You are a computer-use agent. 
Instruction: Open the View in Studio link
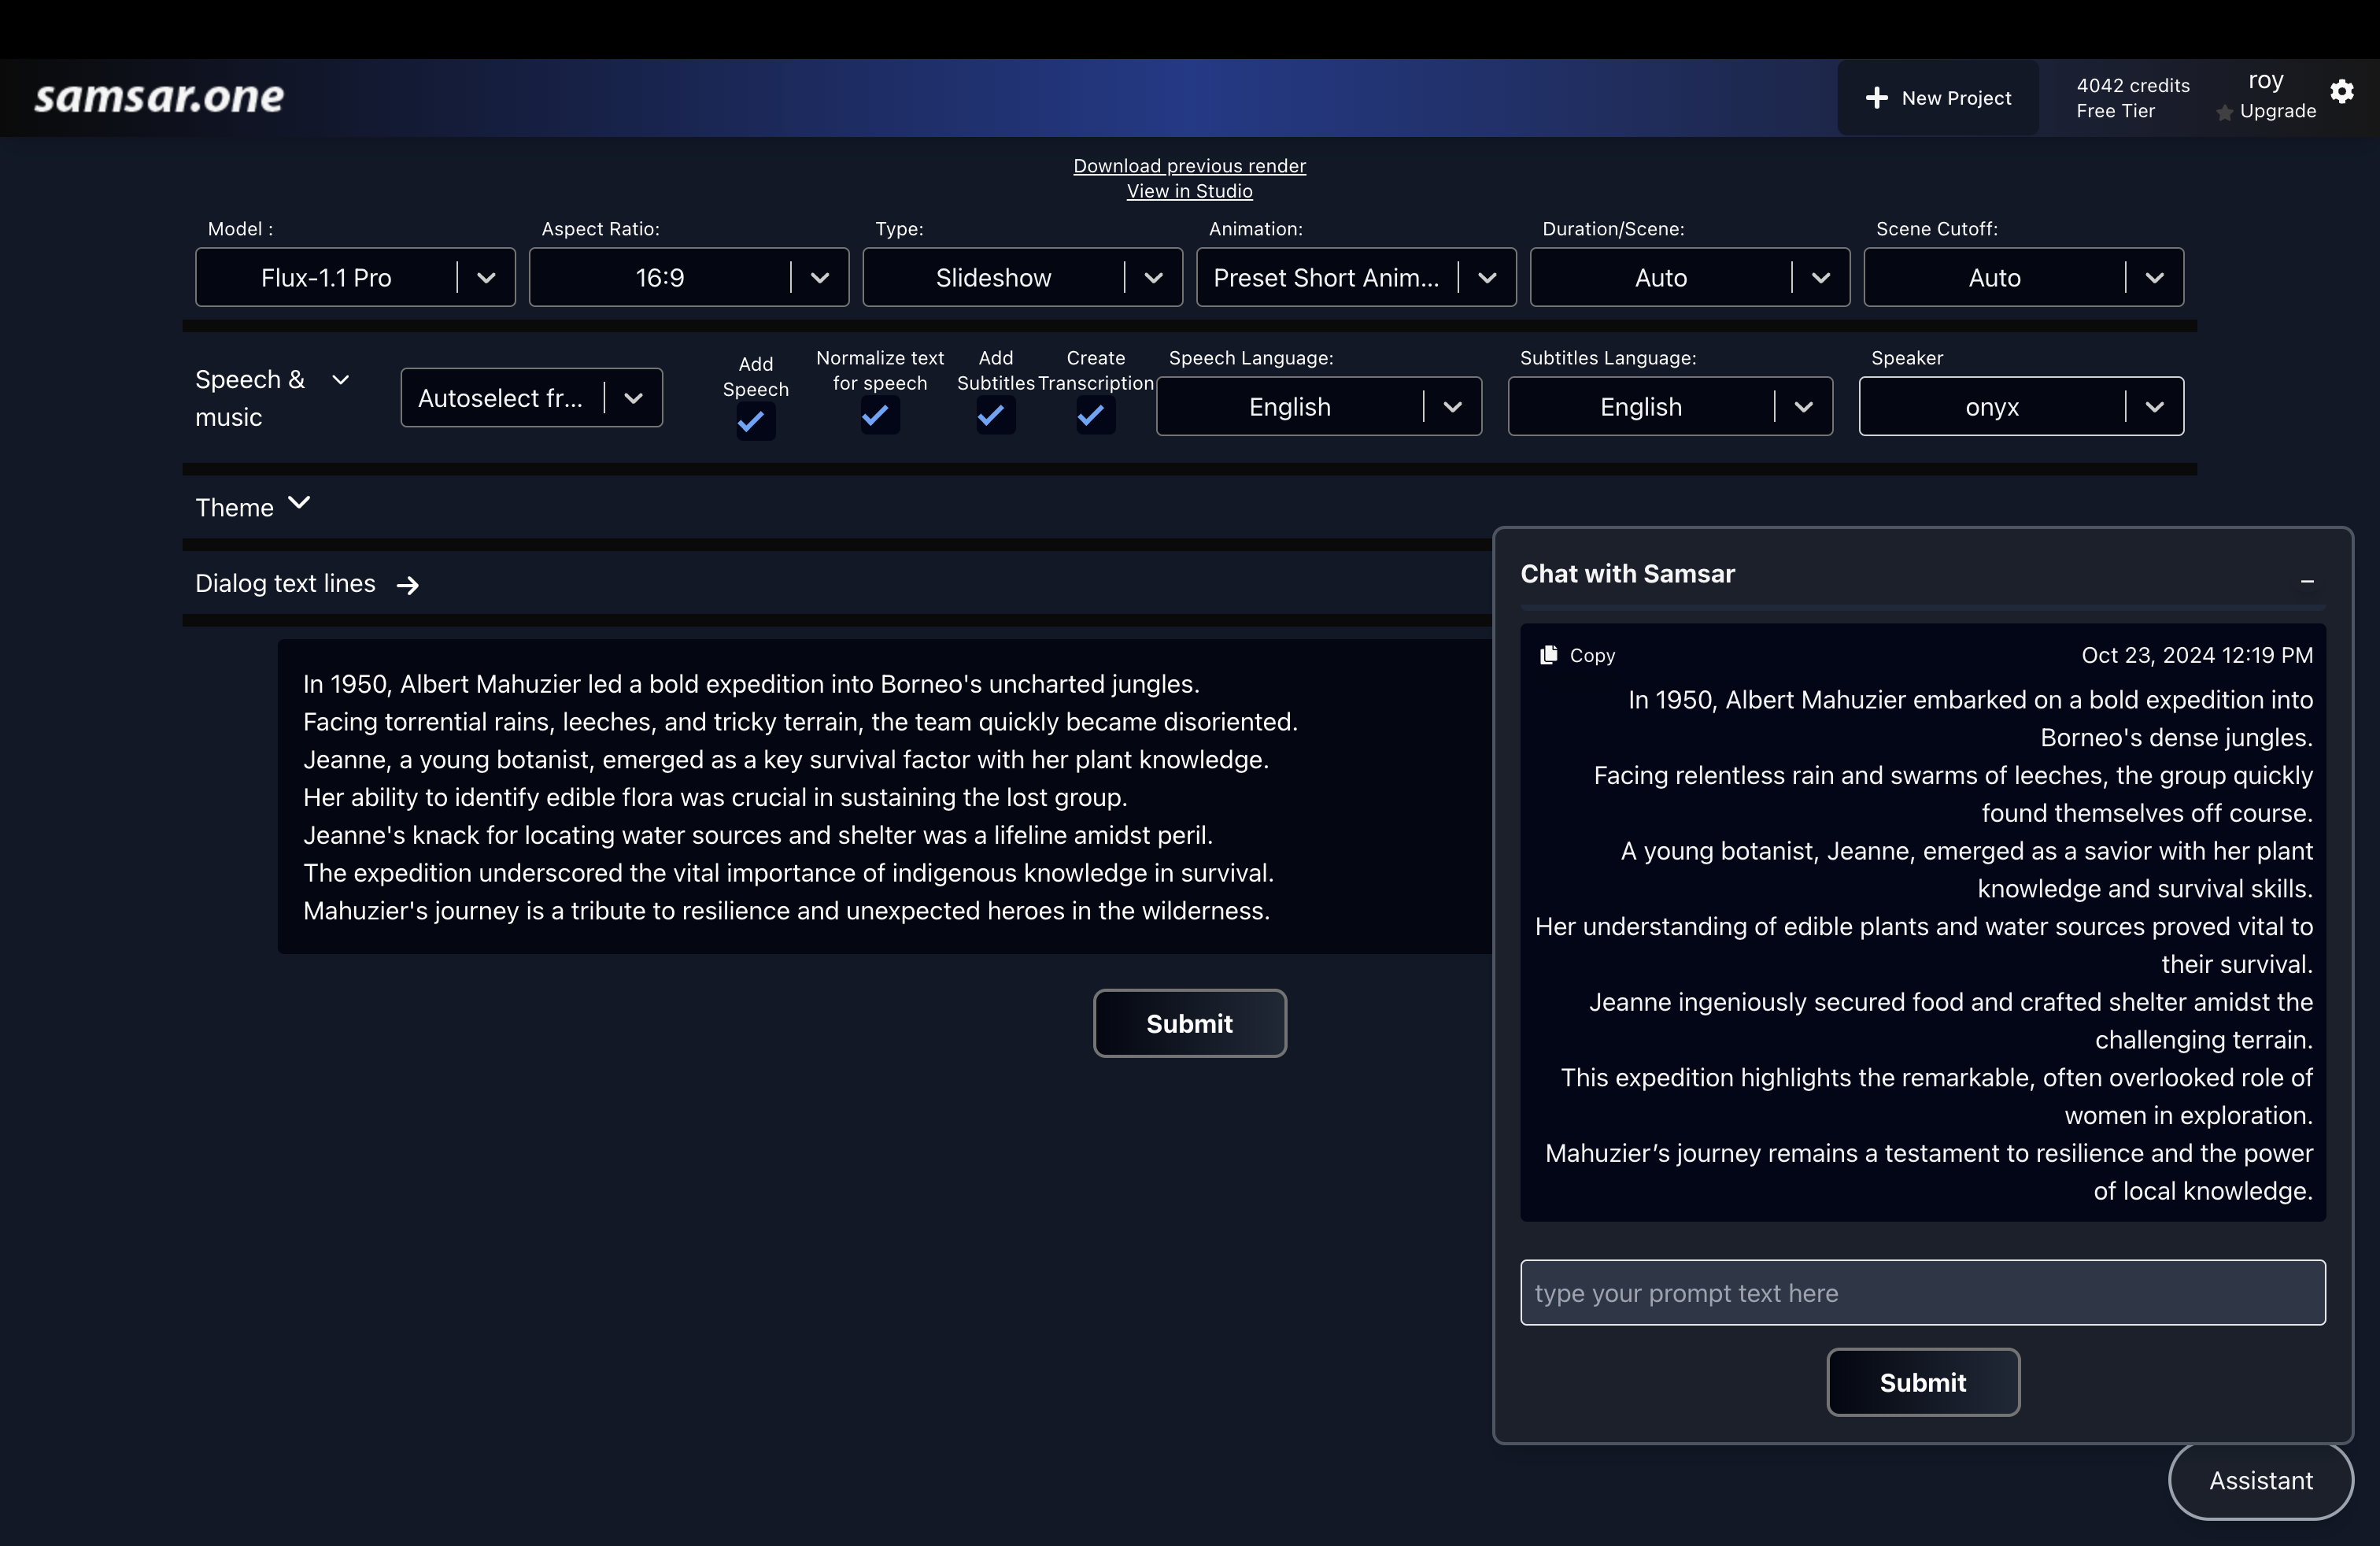click(1189, 191)
